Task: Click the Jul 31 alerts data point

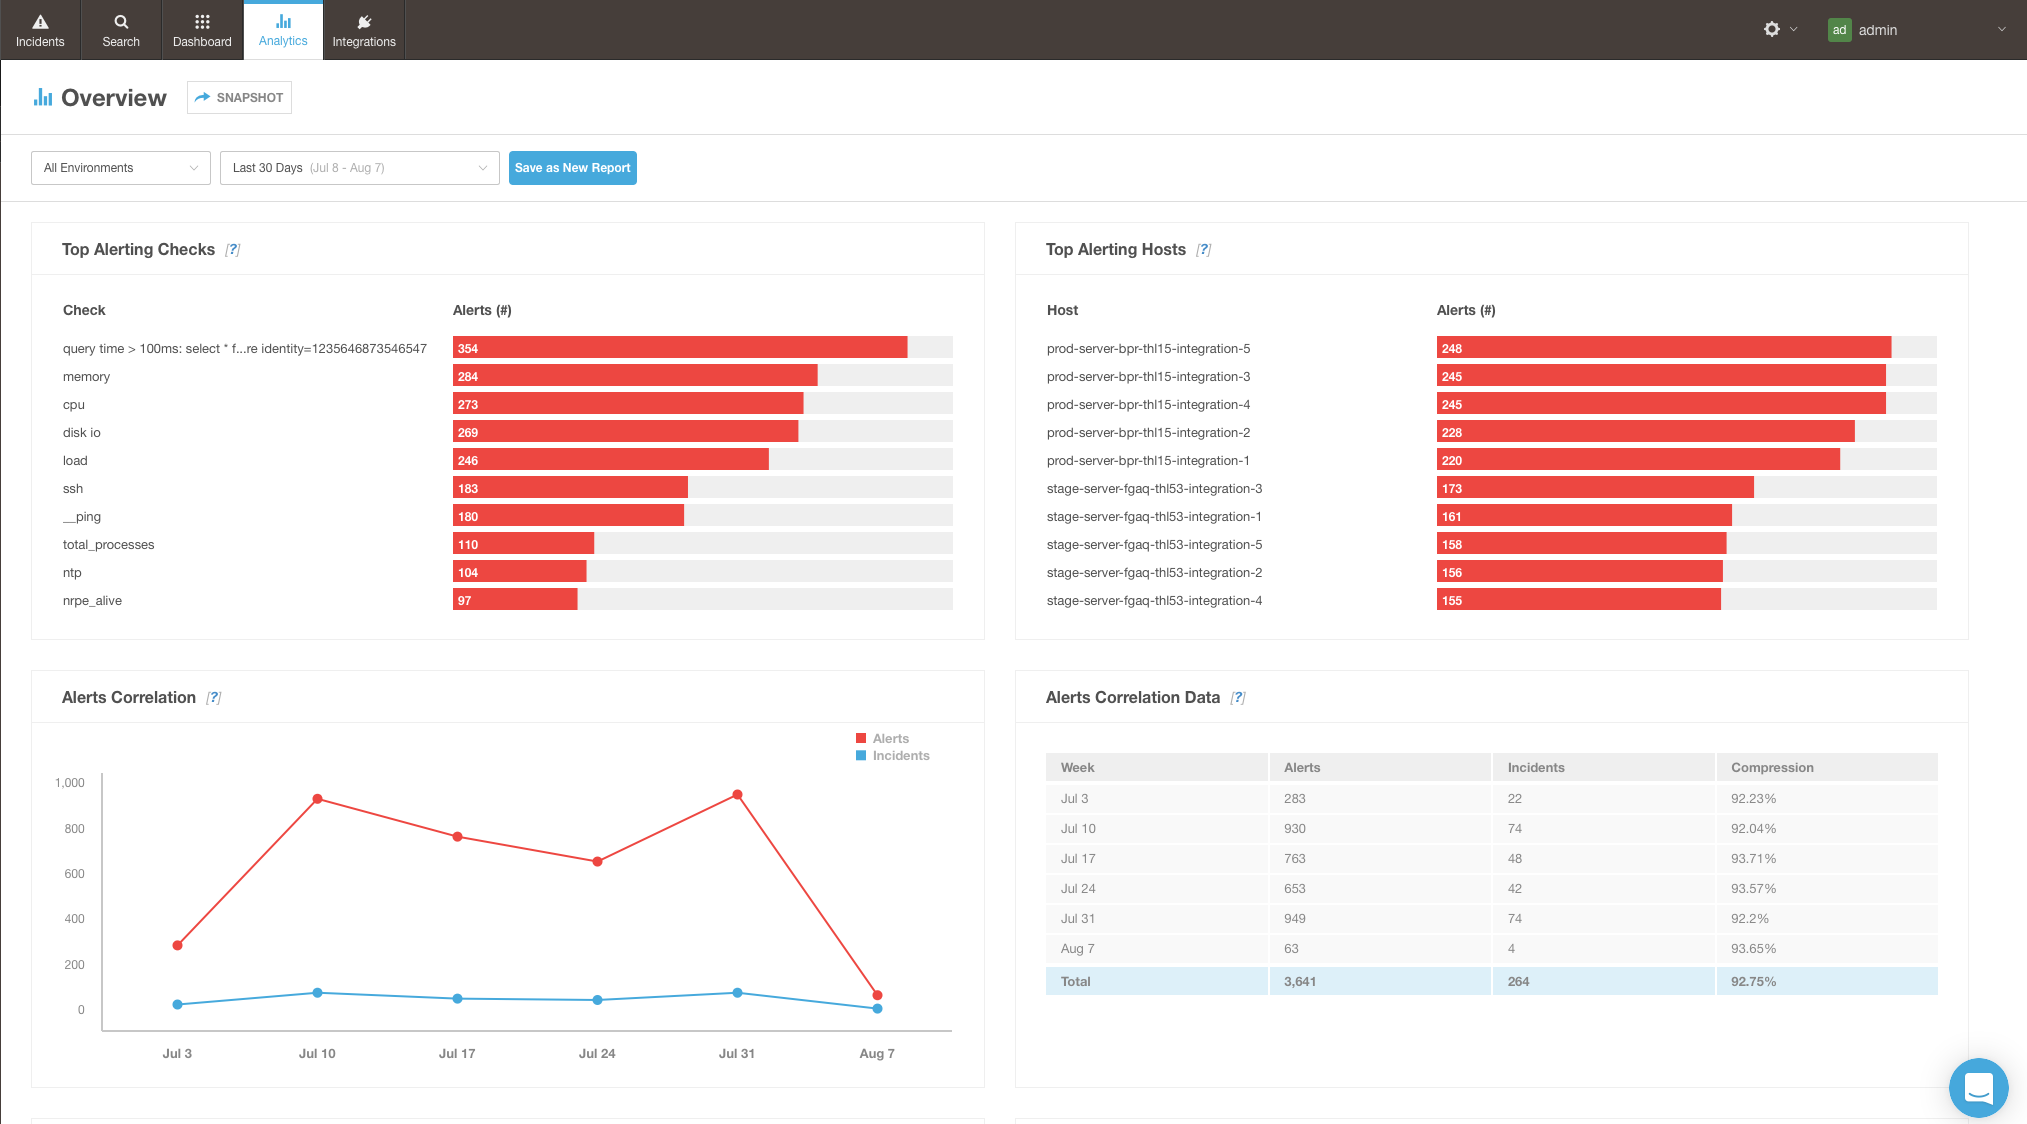Action: (x=737, y=795)
